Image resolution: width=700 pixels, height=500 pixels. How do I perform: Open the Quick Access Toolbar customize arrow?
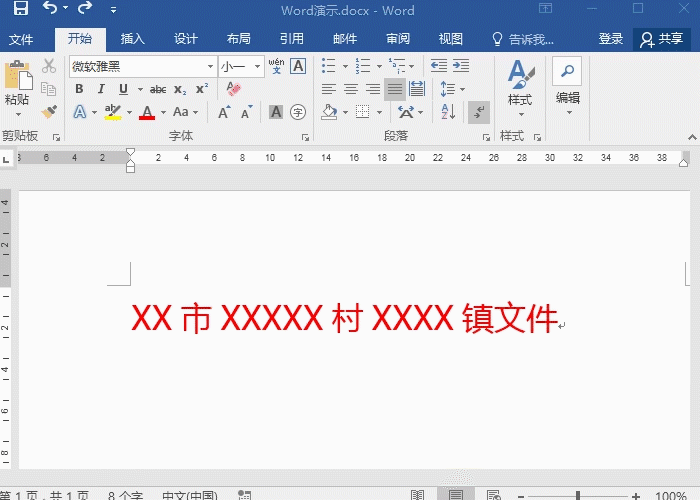[x=113, y=10]
